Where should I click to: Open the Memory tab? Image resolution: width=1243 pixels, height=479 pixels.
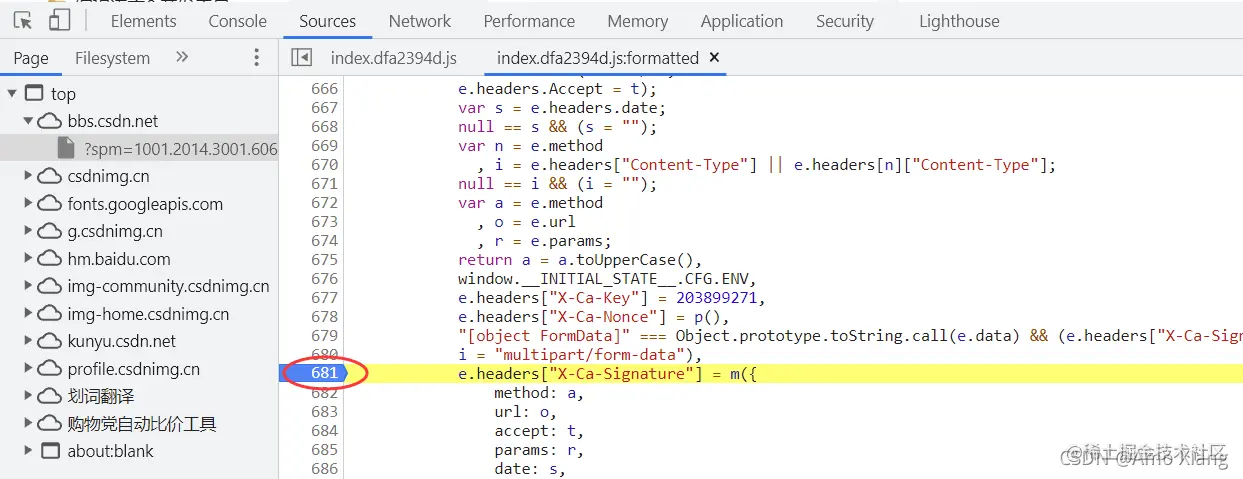(x=637, y=21)
